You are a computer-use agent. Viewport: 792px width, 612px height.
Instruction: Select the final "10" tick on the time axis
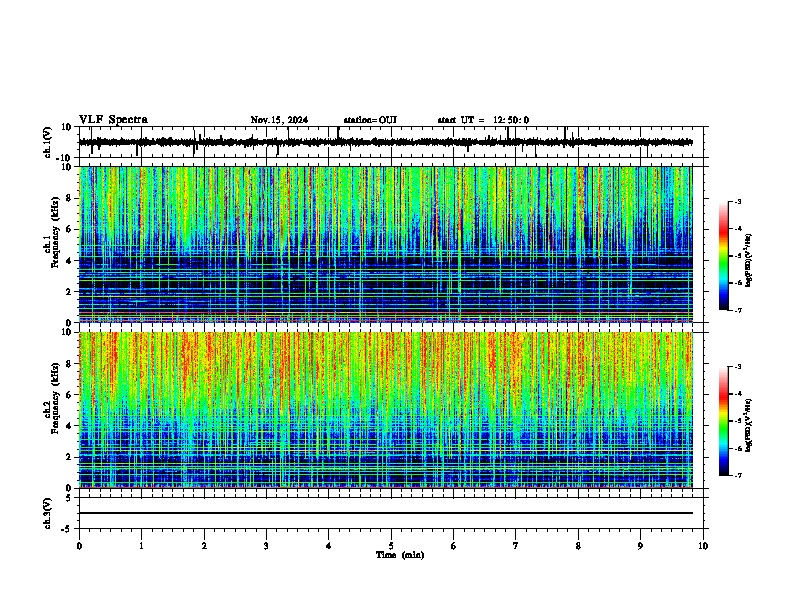pos(703,546)
